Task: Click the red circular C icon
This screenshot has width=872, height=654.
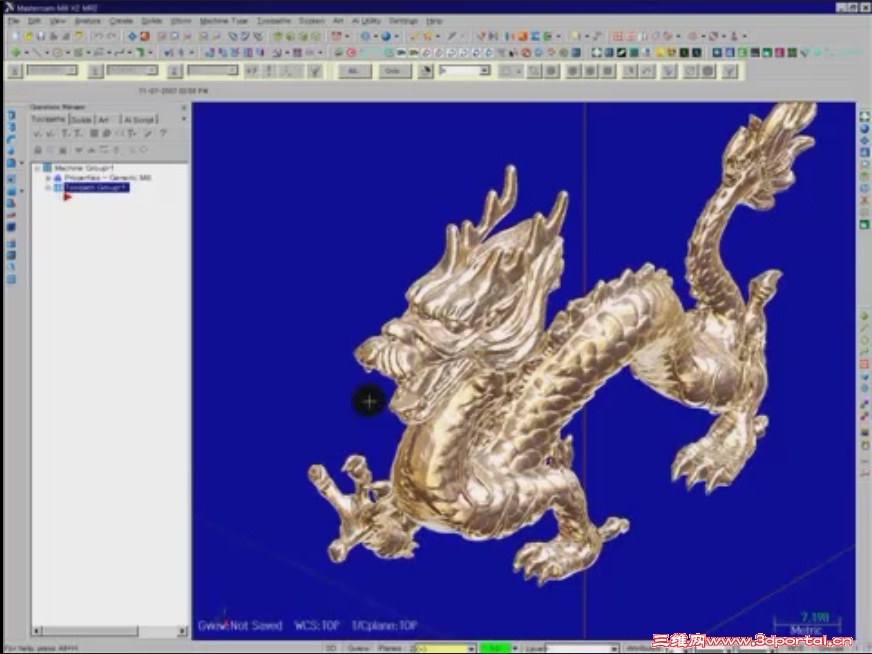Action: (351, 52)
